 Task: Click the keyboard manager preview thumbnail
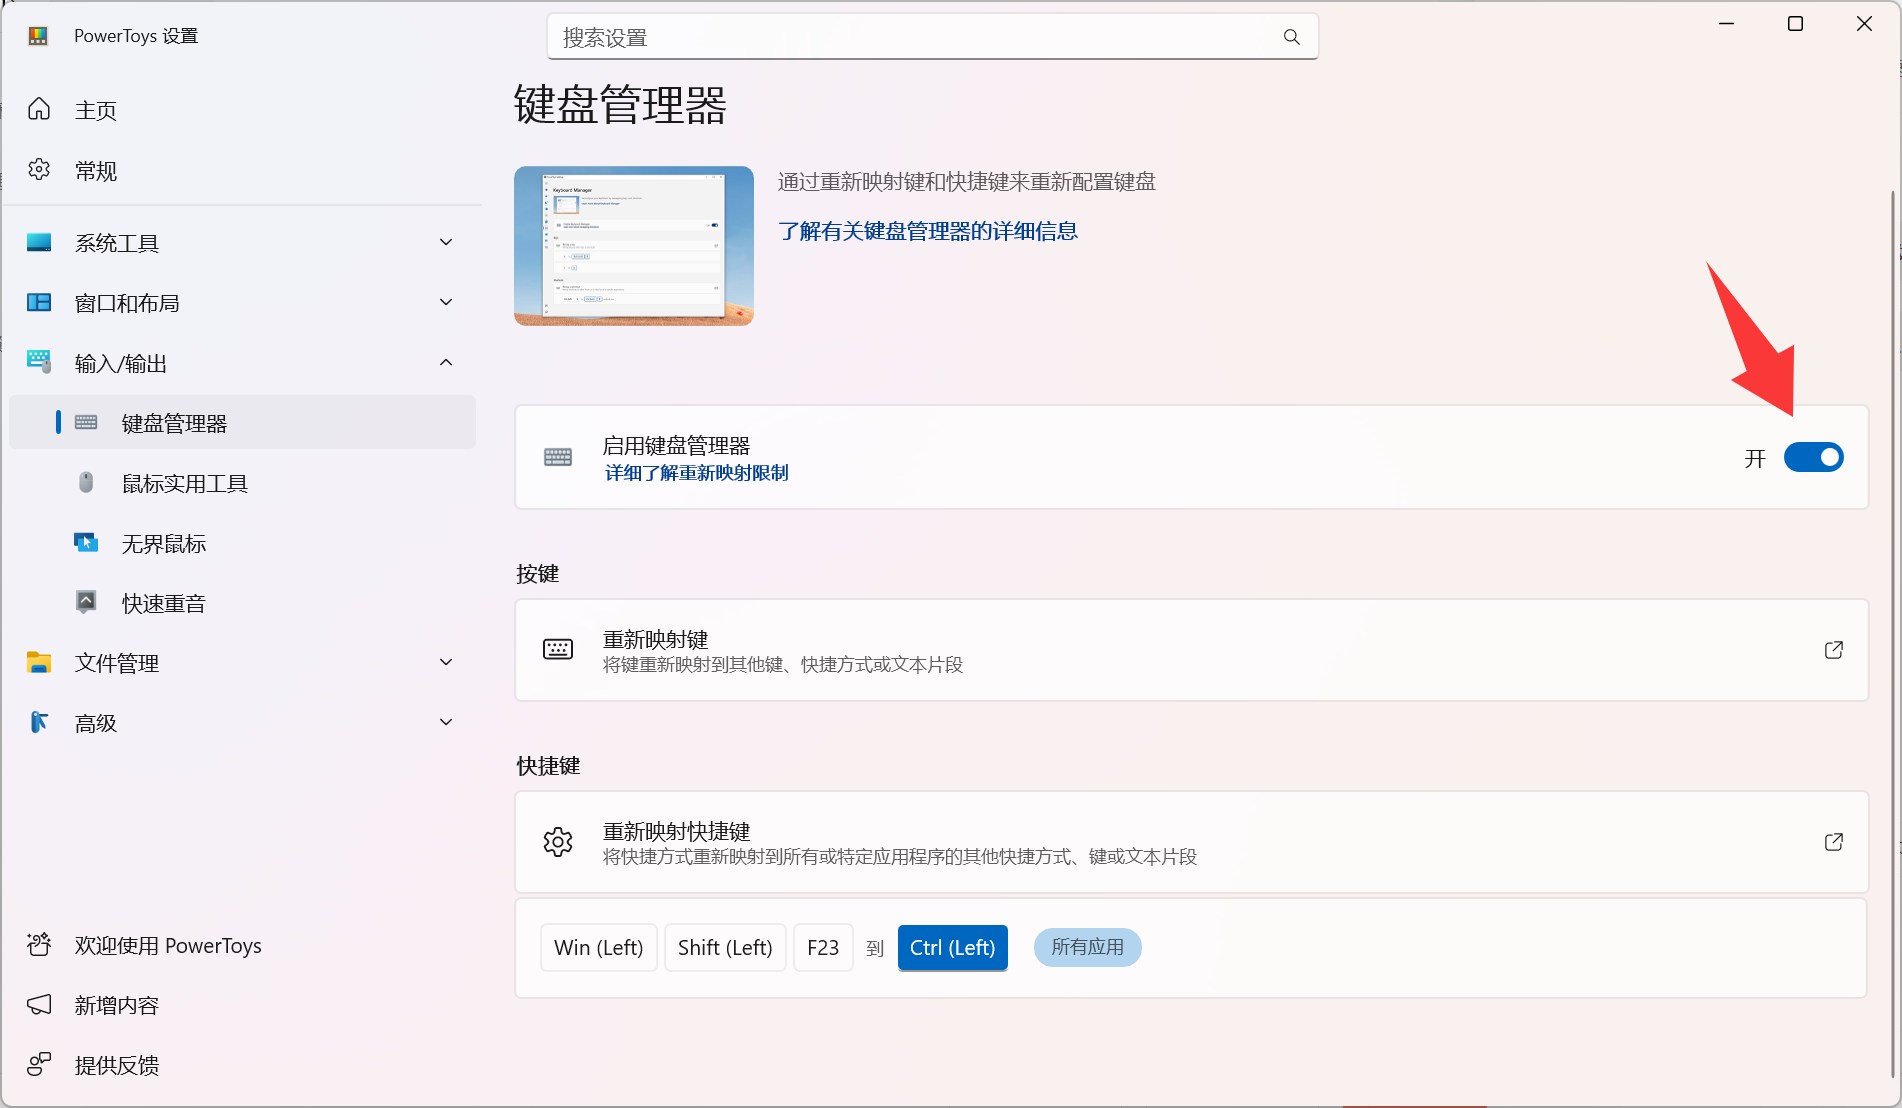tap(634, 246)
